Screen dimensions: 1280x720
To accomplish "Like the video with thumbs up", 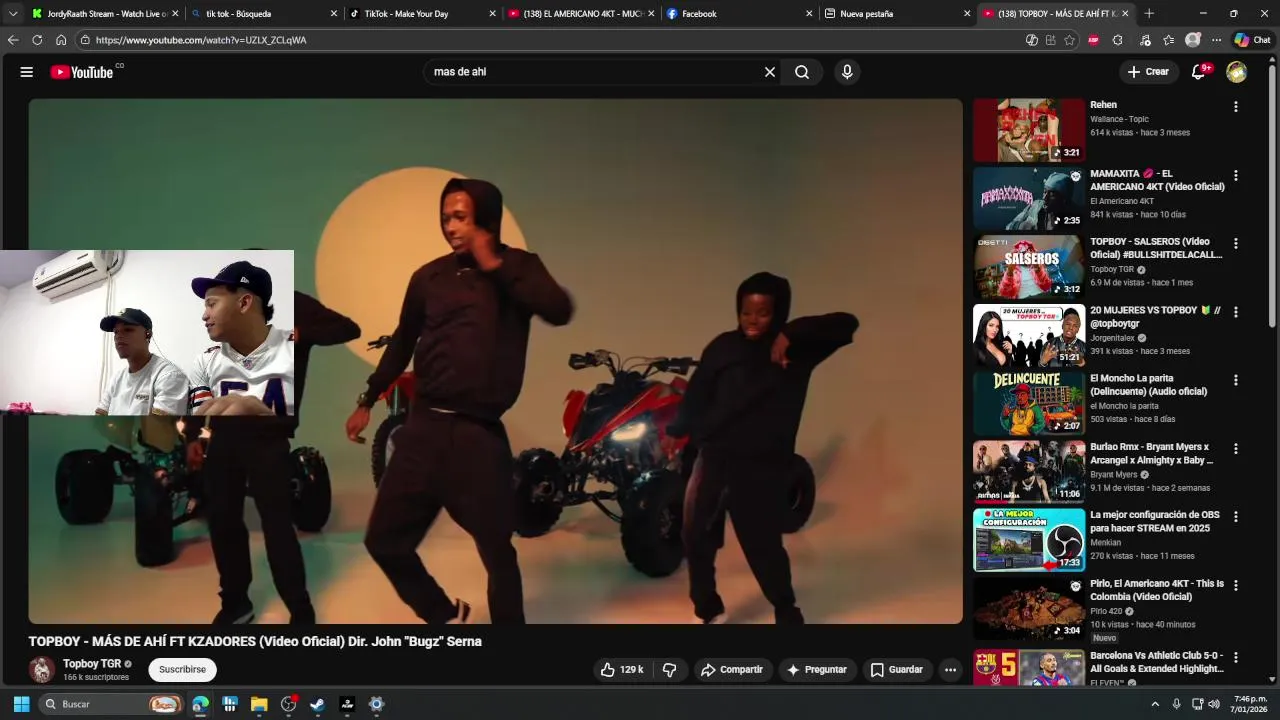I will (622, 670).
